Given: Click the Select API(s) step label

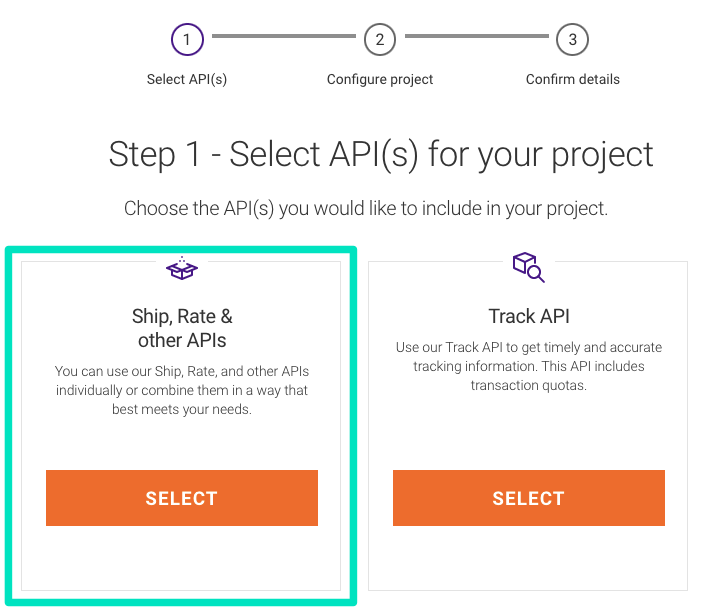Looking at the screenshot, I should pos(187,79).
